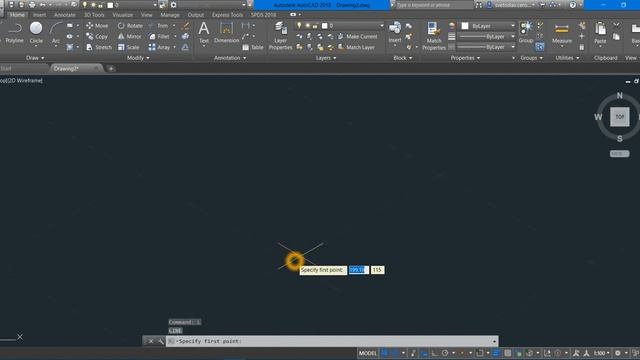The image size is (640, 360).
Task: Click the Rotate tool
Action: tap(130, 26)
